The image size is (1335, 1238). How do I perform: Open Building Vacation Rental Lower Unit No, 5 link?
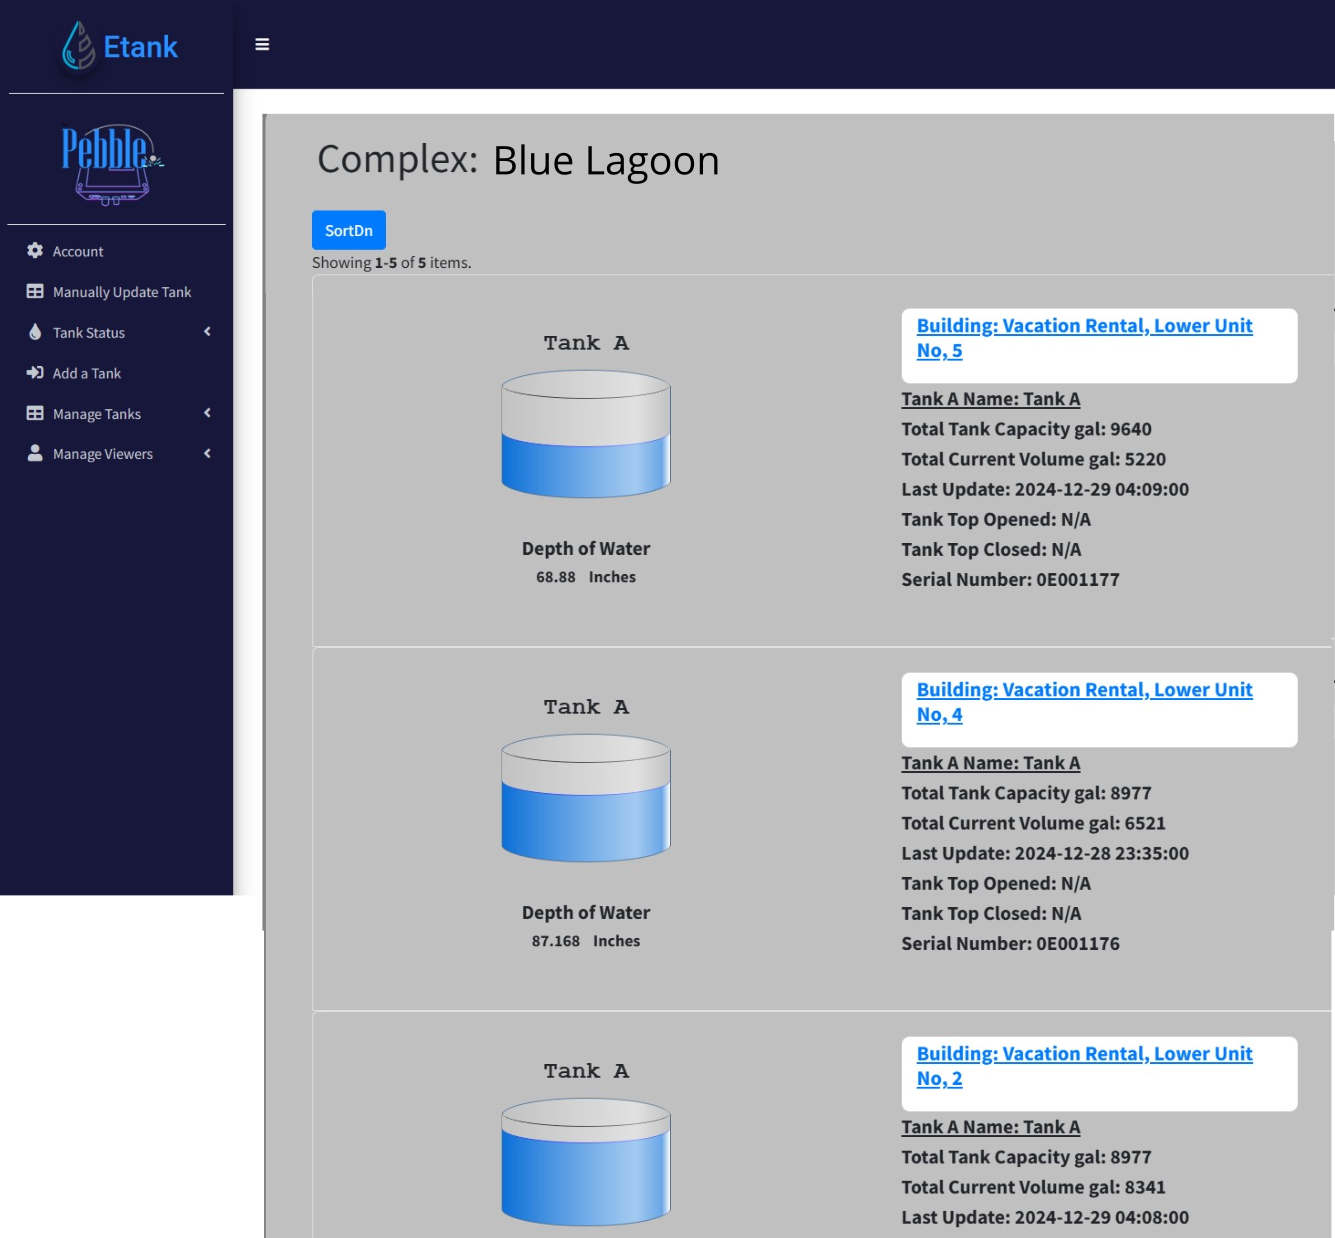pos(1084,338)
